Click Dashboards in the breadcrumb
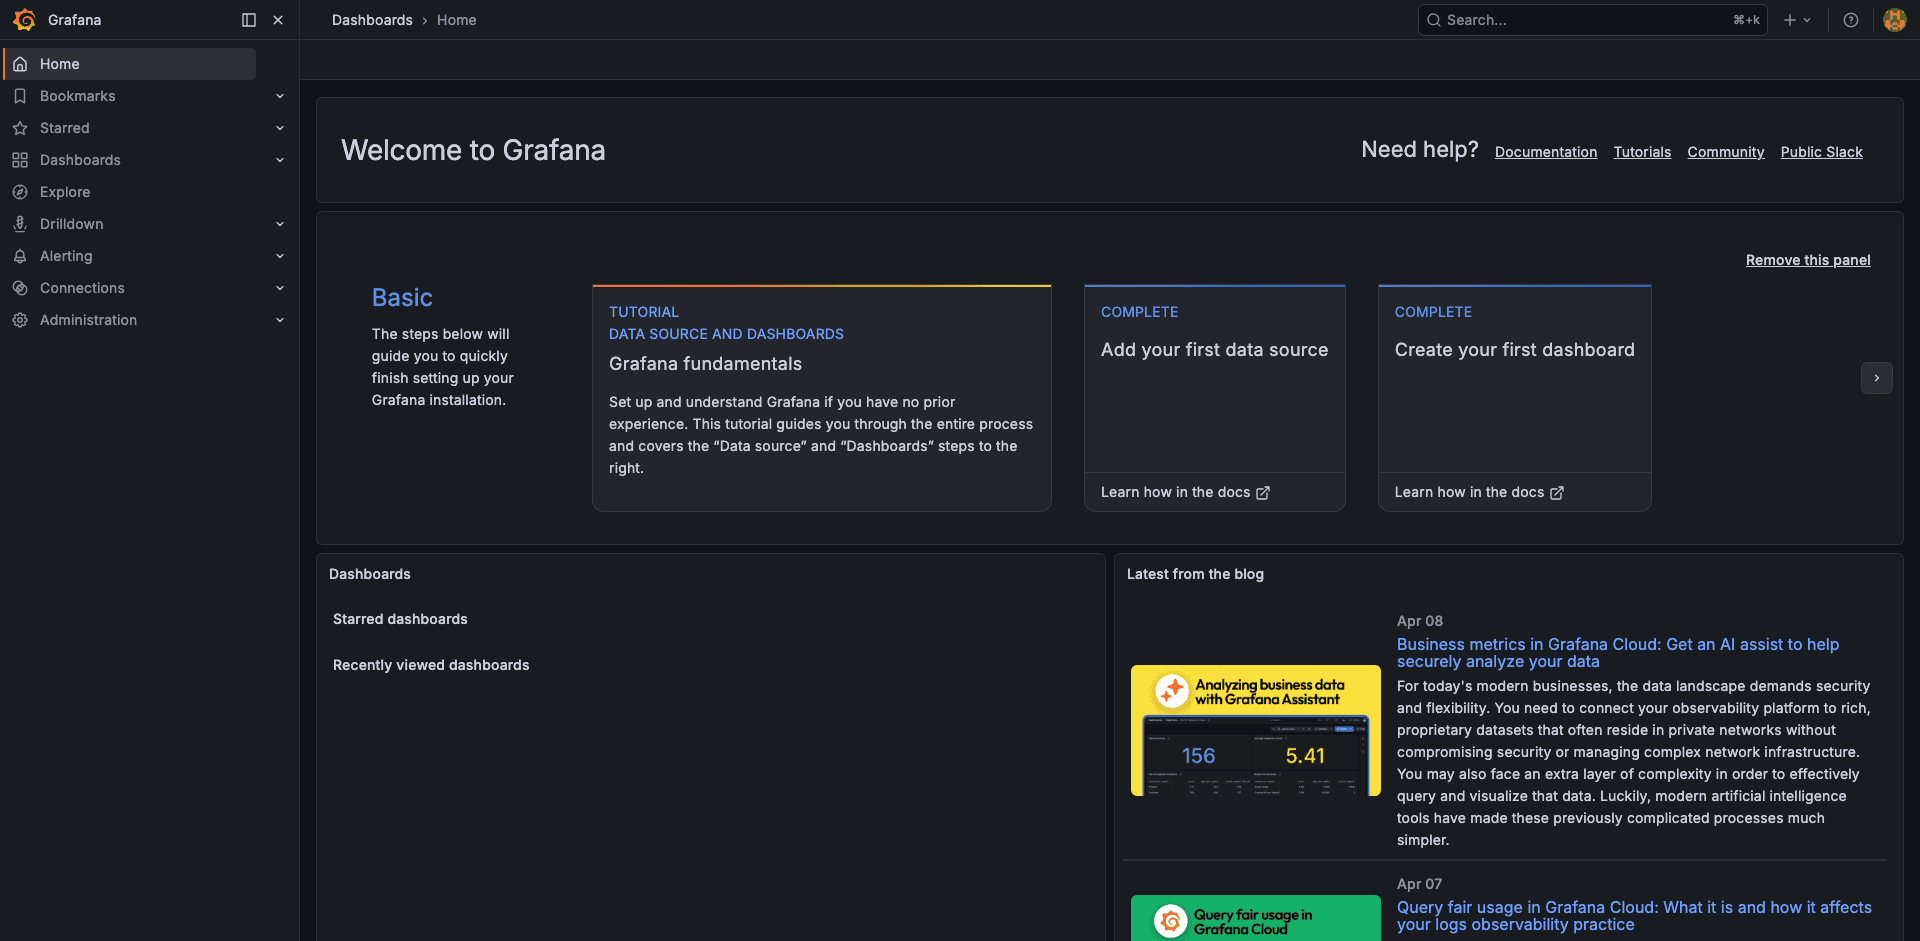 tap(372, 20)
